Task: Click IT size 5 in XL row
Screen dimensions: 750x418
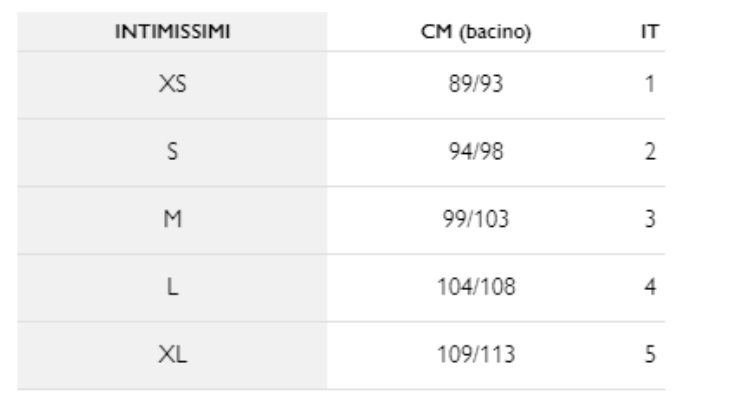Action: click(650, 356)
